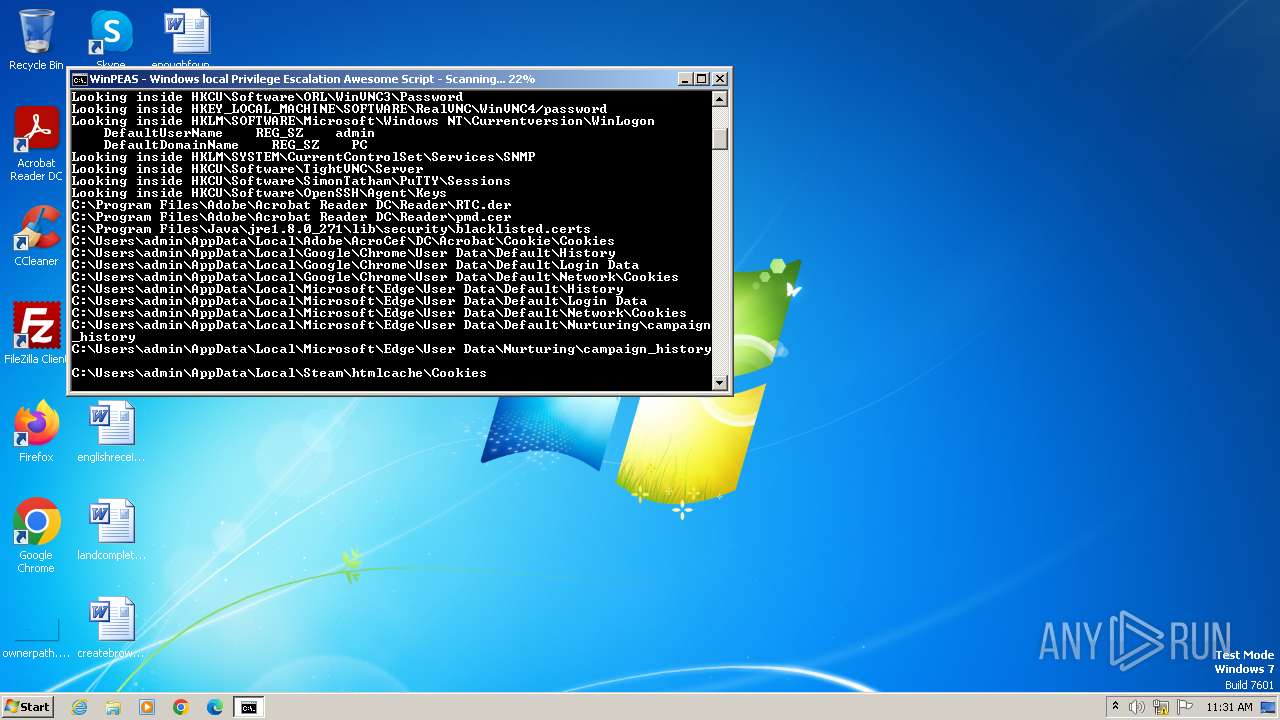Click the Services\SNMP registry line
The image size is (1280, 720).
(x=303, y=157)
